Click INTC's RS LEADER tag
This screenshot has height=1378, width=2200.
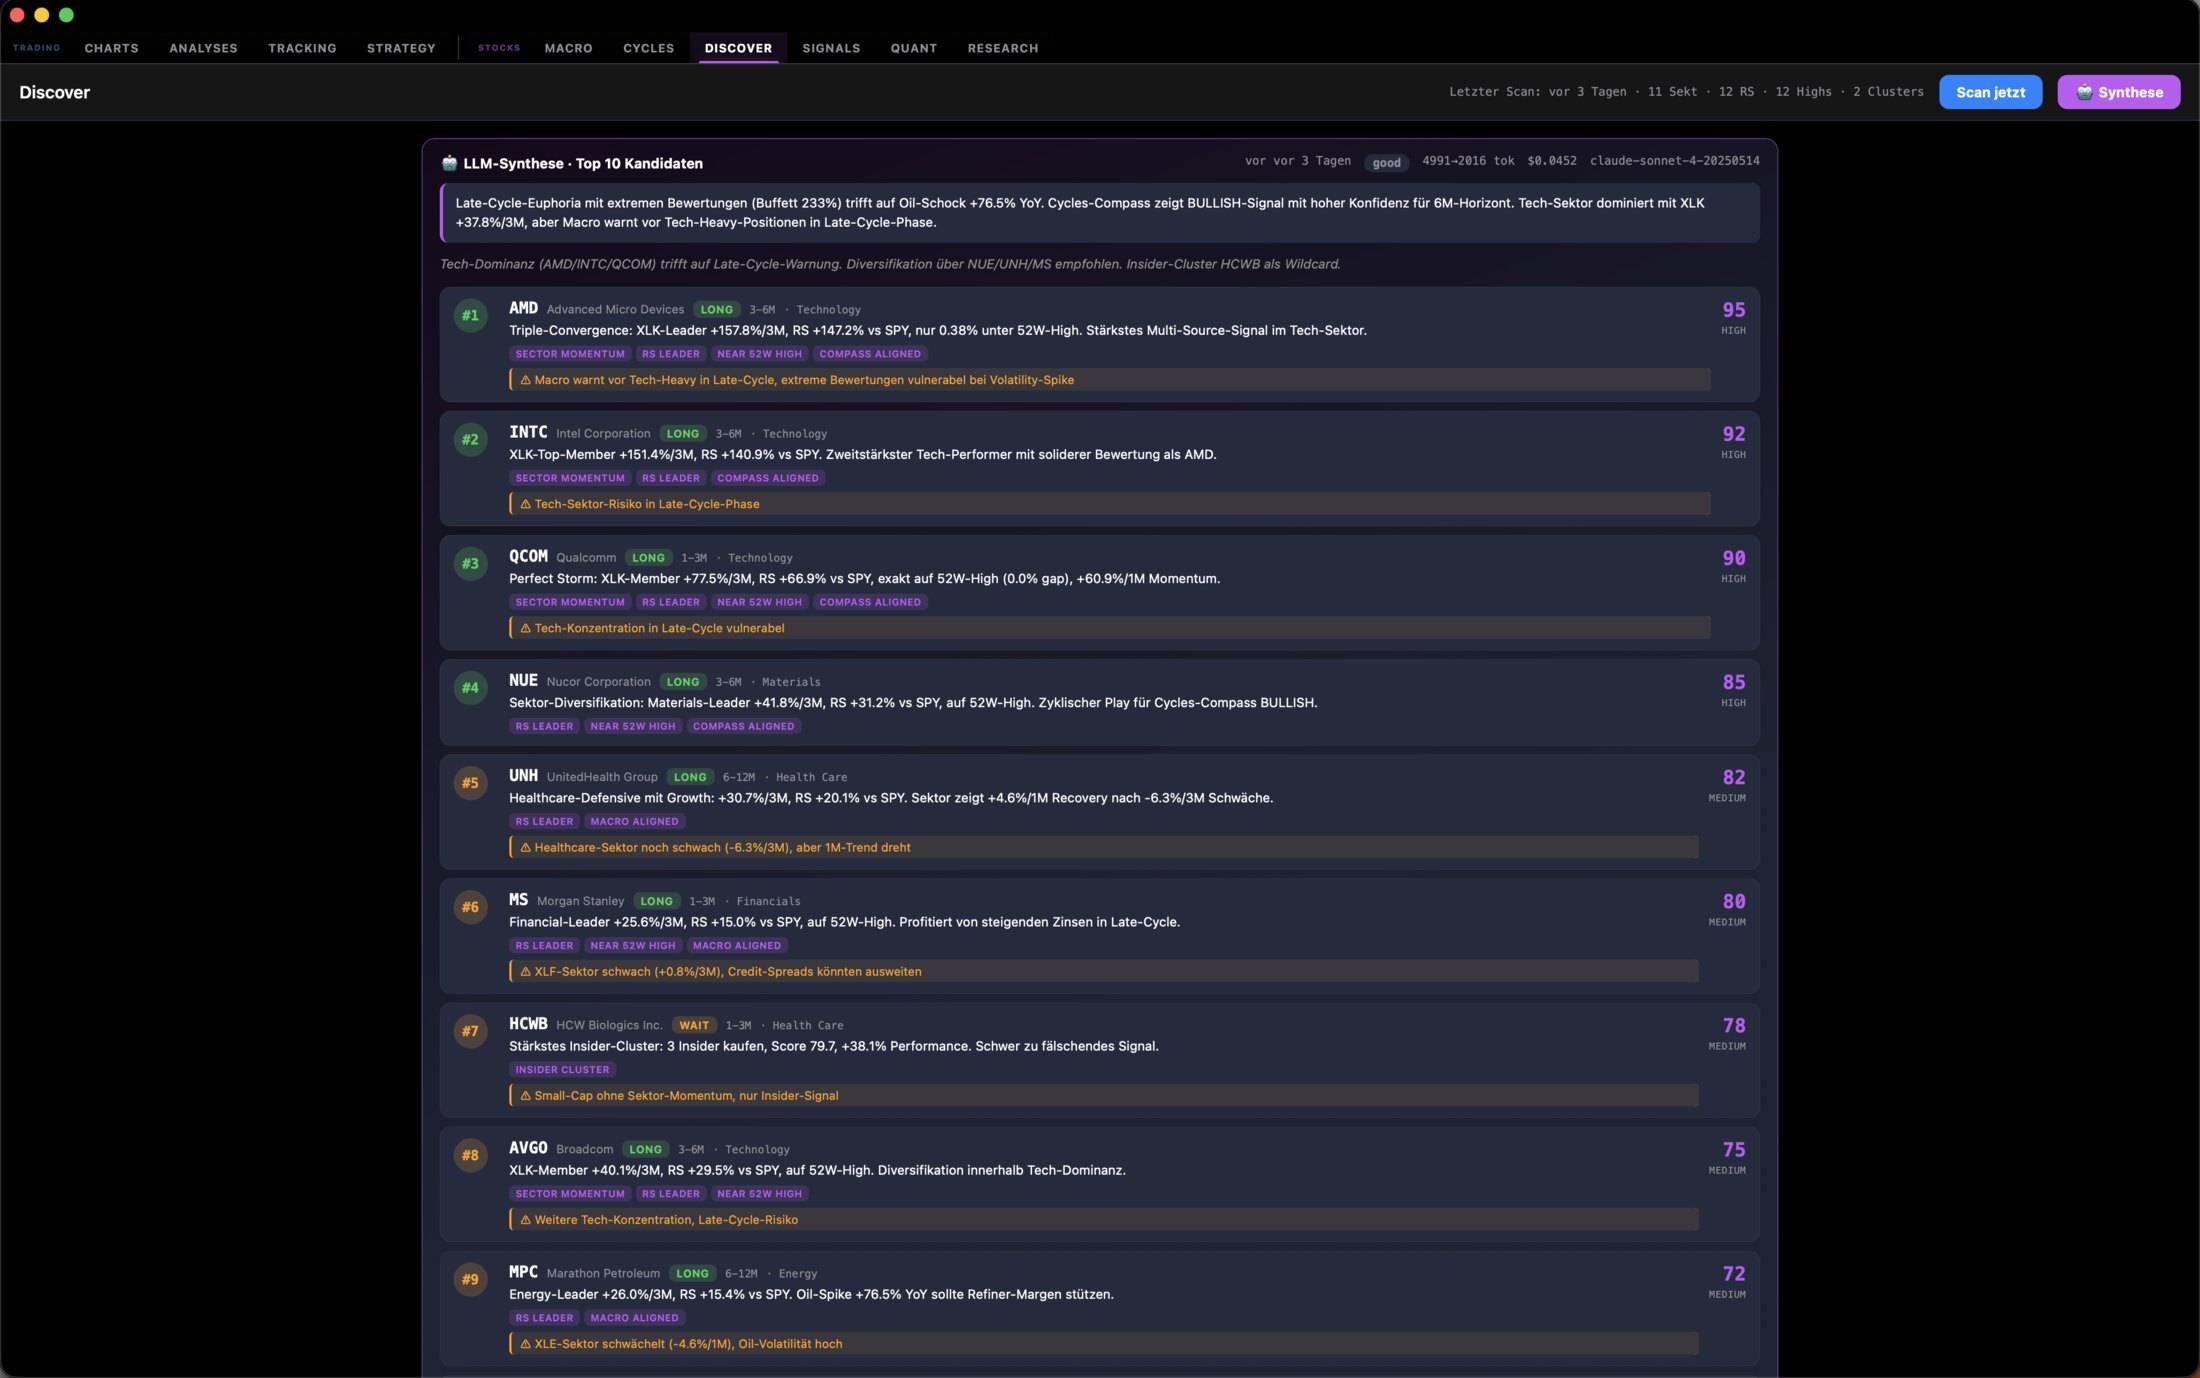[671, 478]
